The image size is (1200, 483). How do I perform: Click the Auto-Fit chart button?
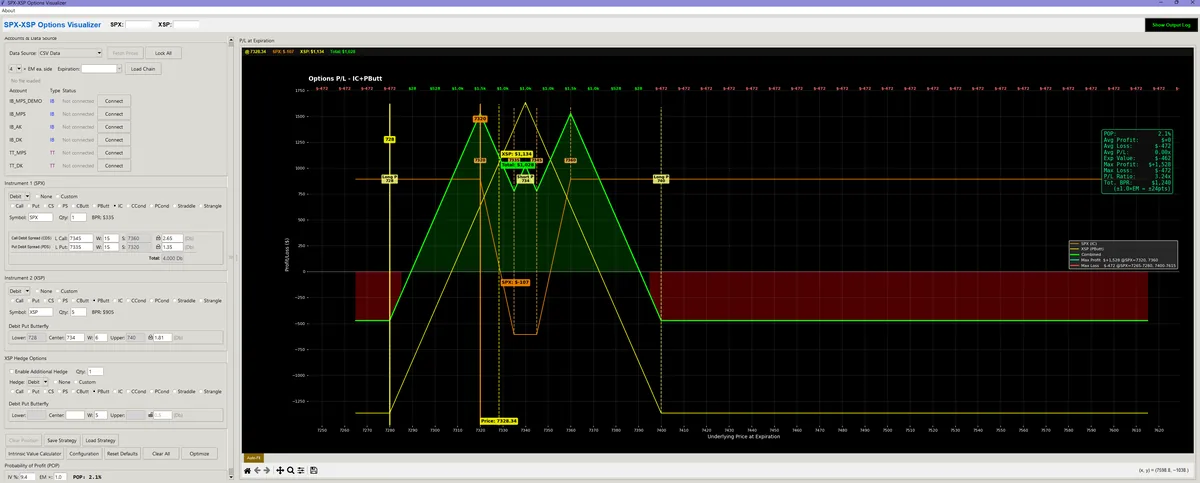pyautogui.click(x=254, y=459)
